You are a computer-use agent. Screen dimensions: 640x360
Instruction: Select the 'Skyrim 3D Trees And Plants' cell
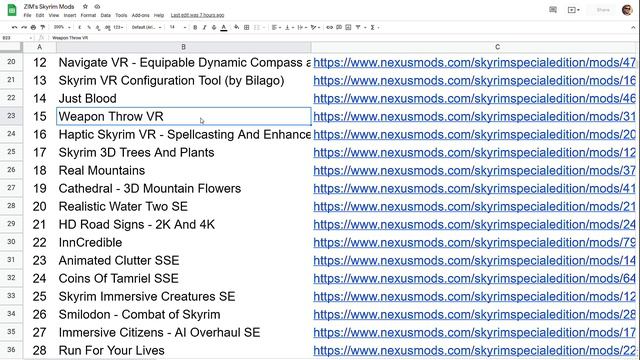click(184, 152)
